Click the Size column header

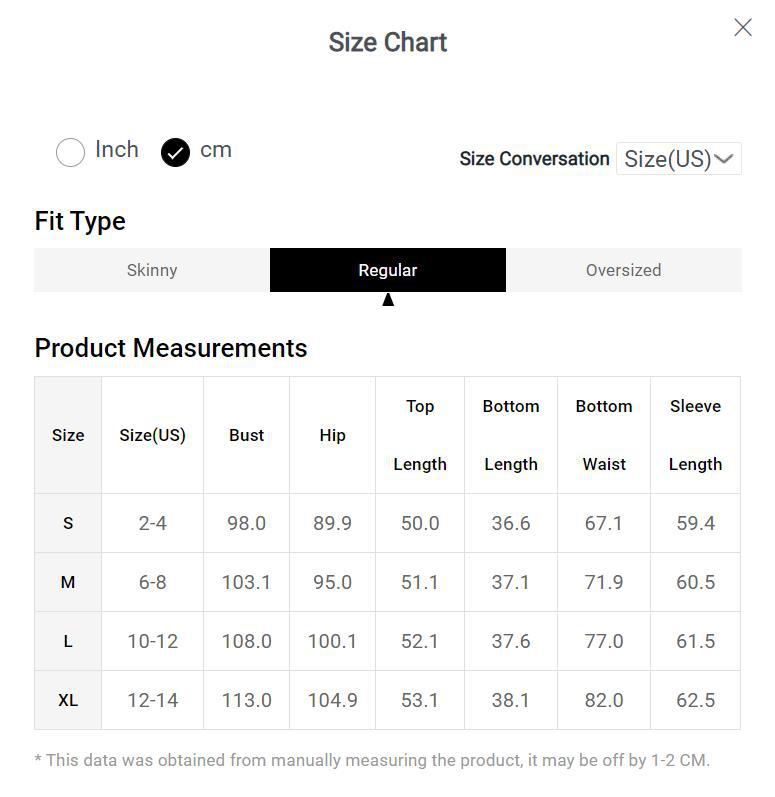[x=68, y=435]
